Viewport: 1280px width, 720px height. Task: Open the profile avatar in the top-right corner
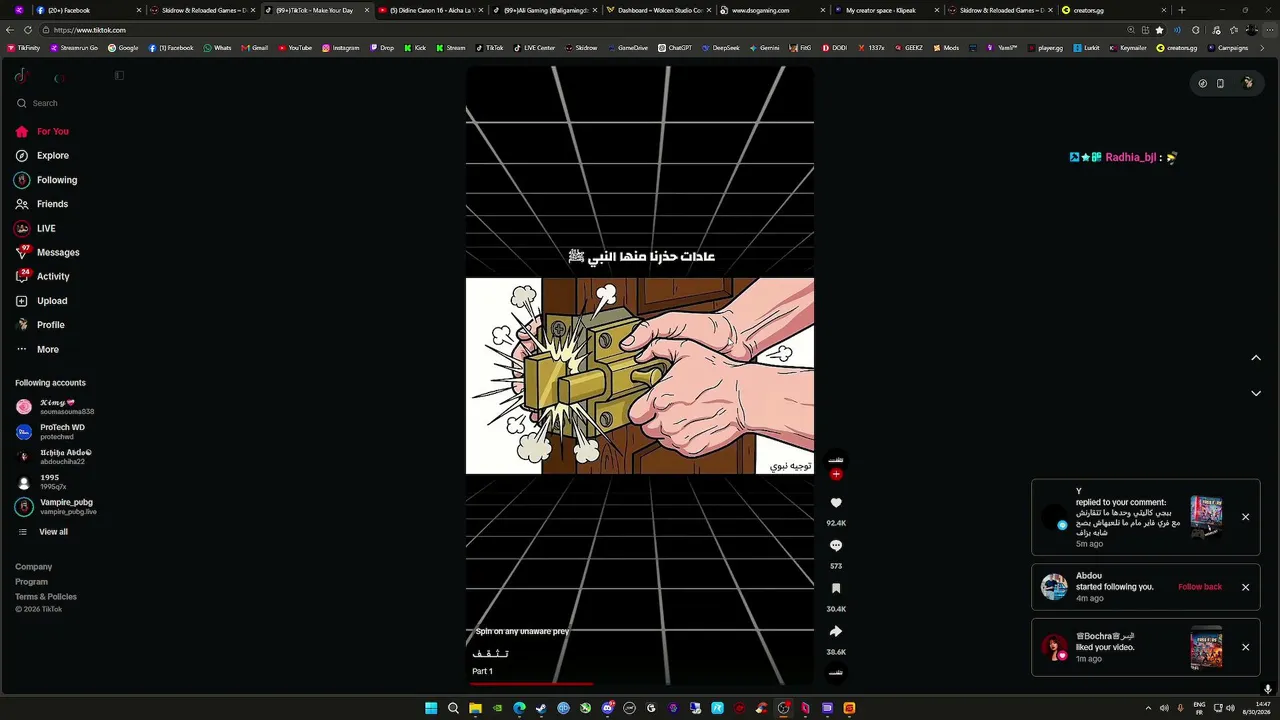click(x=1247, y=83)
